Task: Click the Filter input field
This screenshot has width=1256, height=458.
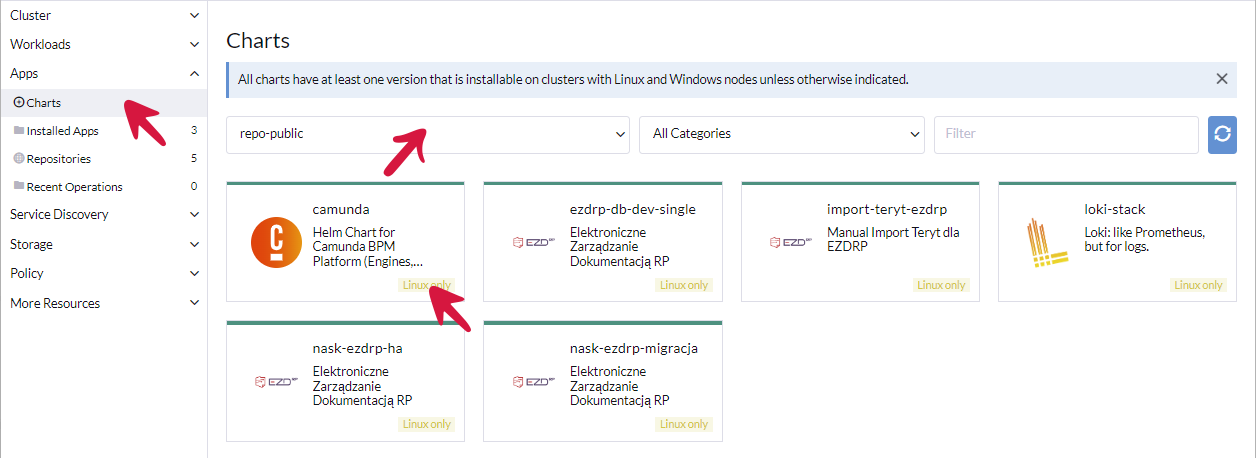Action: (x=1065, y=134)
